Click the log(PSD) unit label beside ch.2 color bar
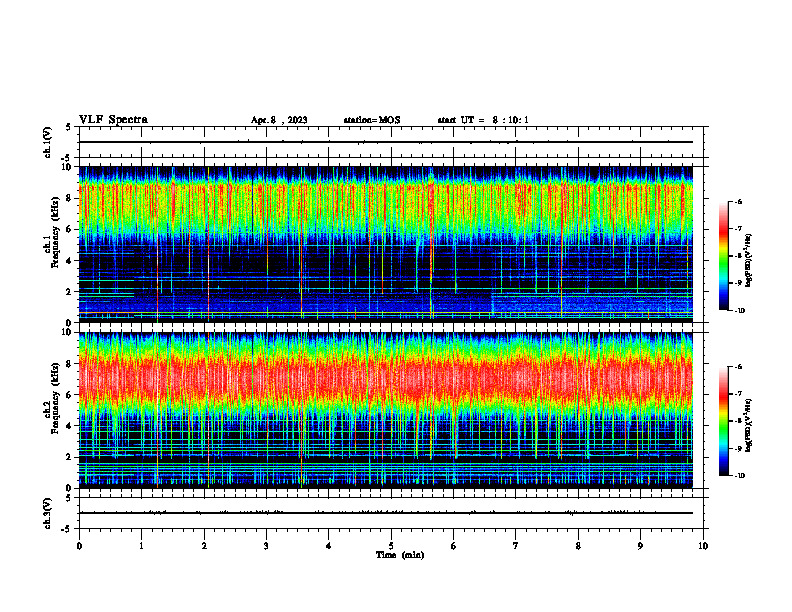792x612 pixels. click(749, 426)
